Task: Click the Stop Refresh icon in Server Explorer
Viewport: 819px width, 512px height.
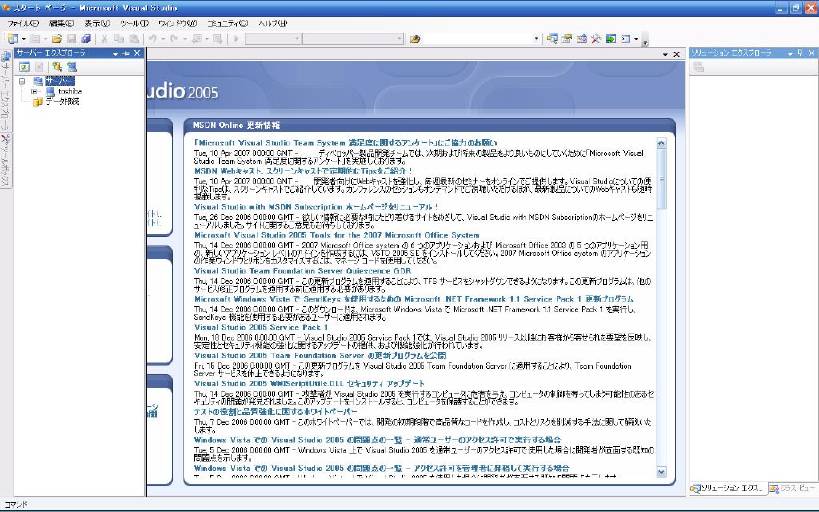Action: tap(40, 67)
